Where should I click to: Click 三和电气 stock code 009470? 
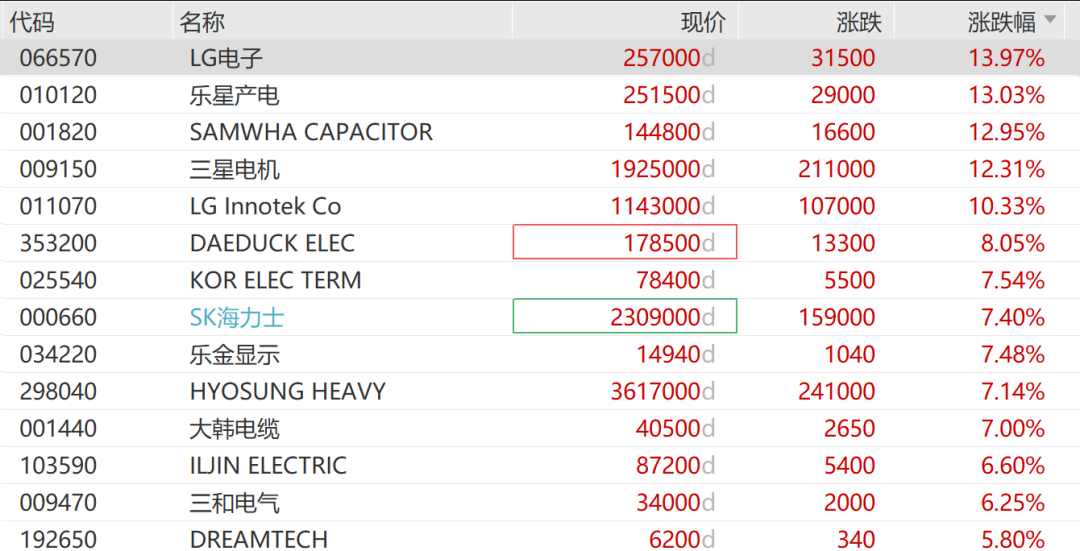coord(58,503)
